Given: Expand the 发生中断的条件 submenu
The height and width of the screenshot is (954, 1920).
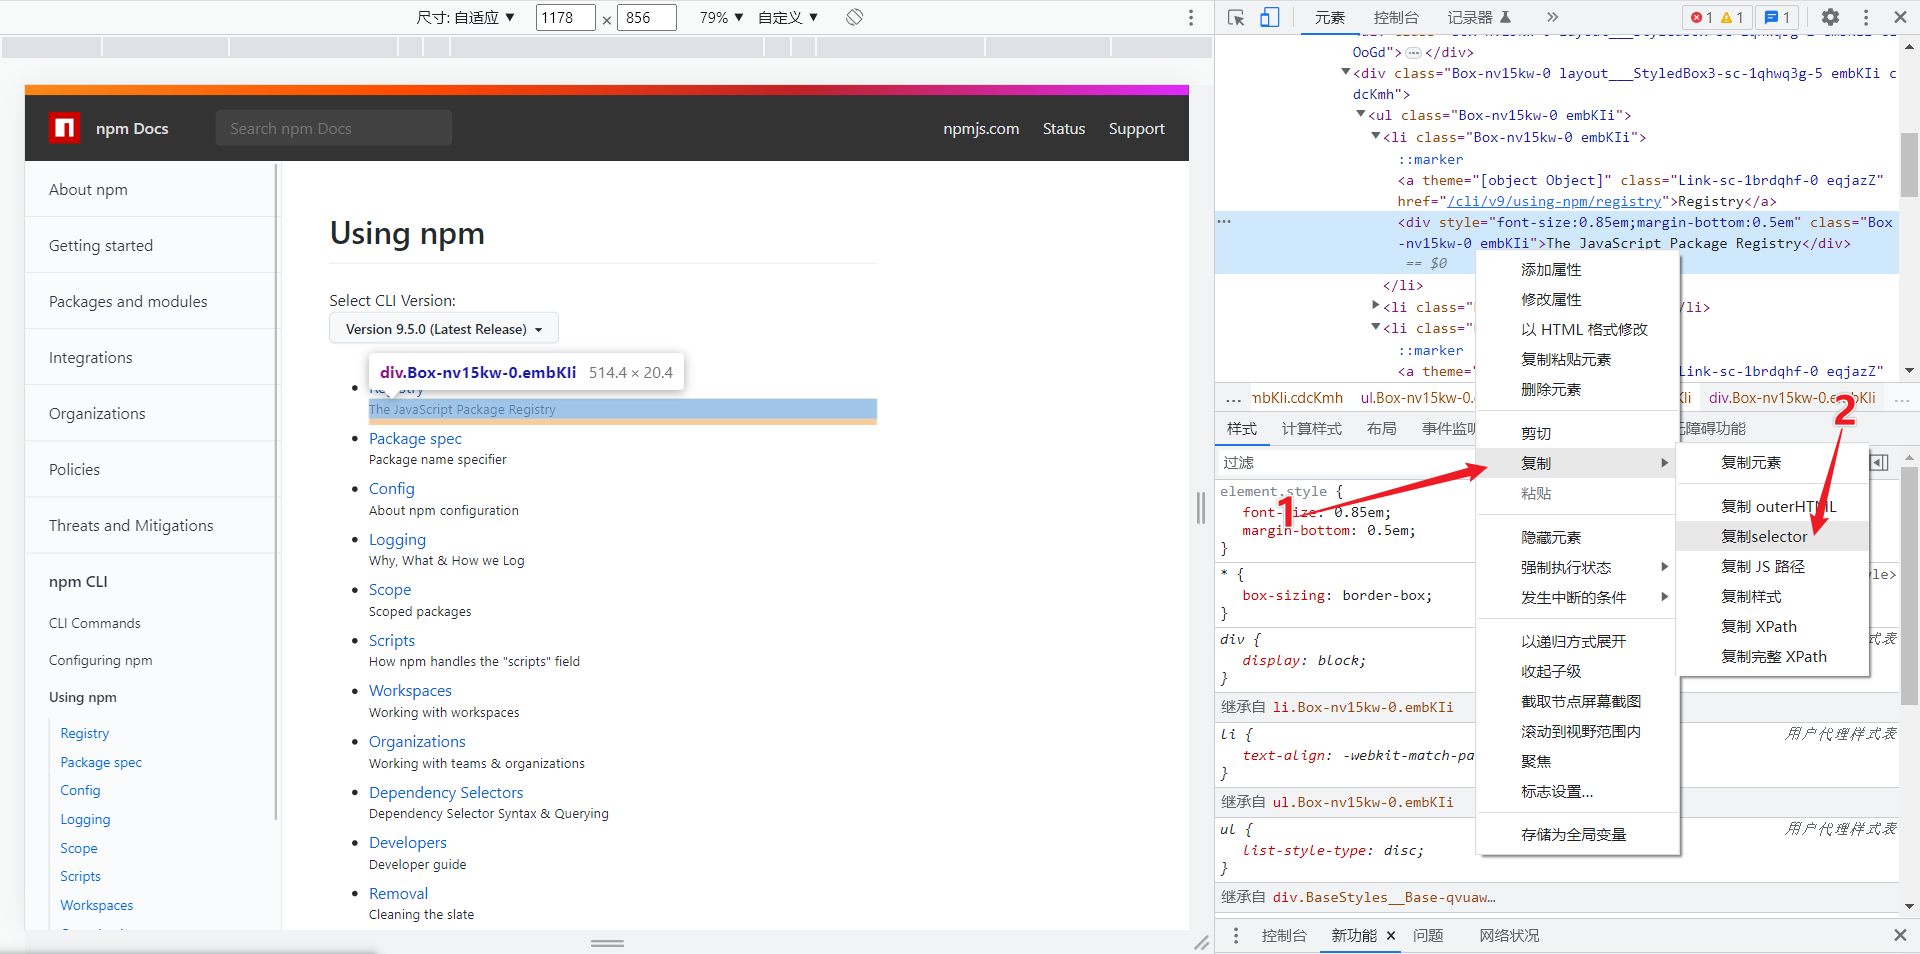Looking at the screenshot, I should coord(1578,597).
